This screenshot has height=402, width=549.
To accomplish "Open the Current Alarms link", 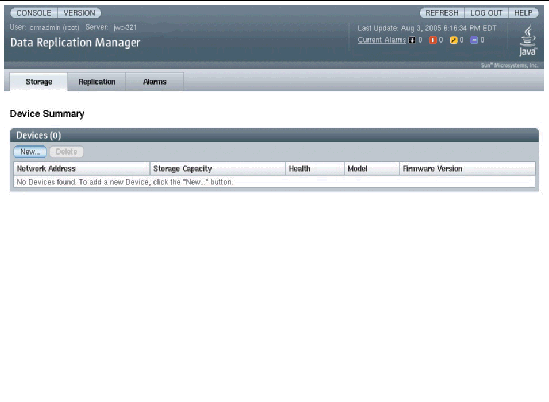I will pyautogui.click(x=382, y=40).
